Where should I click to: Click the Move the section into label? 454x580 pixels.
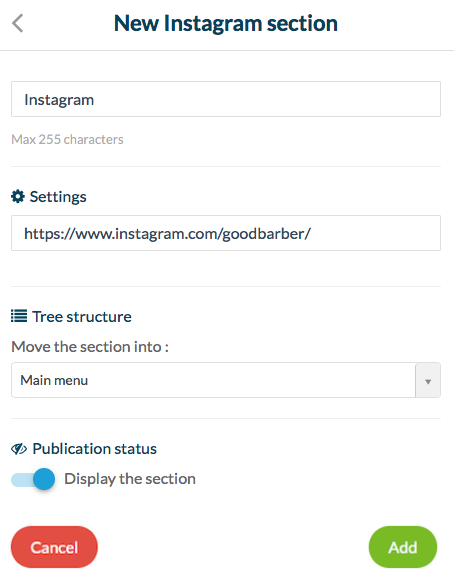pyautogui.click(x=90, y=347)
